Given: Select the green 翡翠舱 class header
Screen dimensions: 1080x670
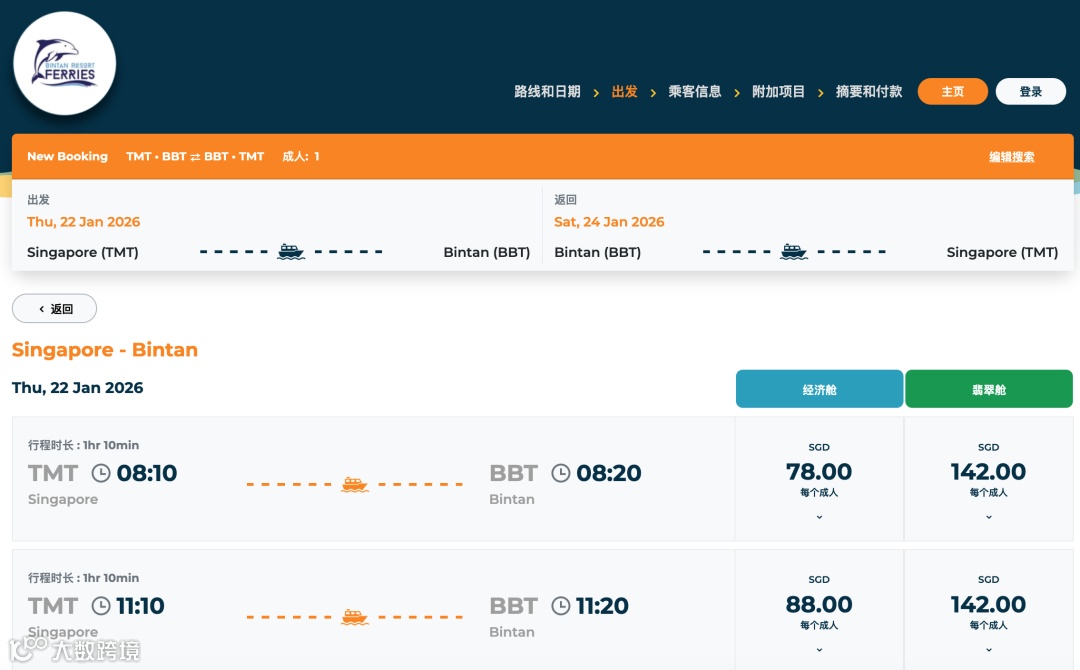Looking at the screenshot, I should pyautogui.click(x=989, y=389).
